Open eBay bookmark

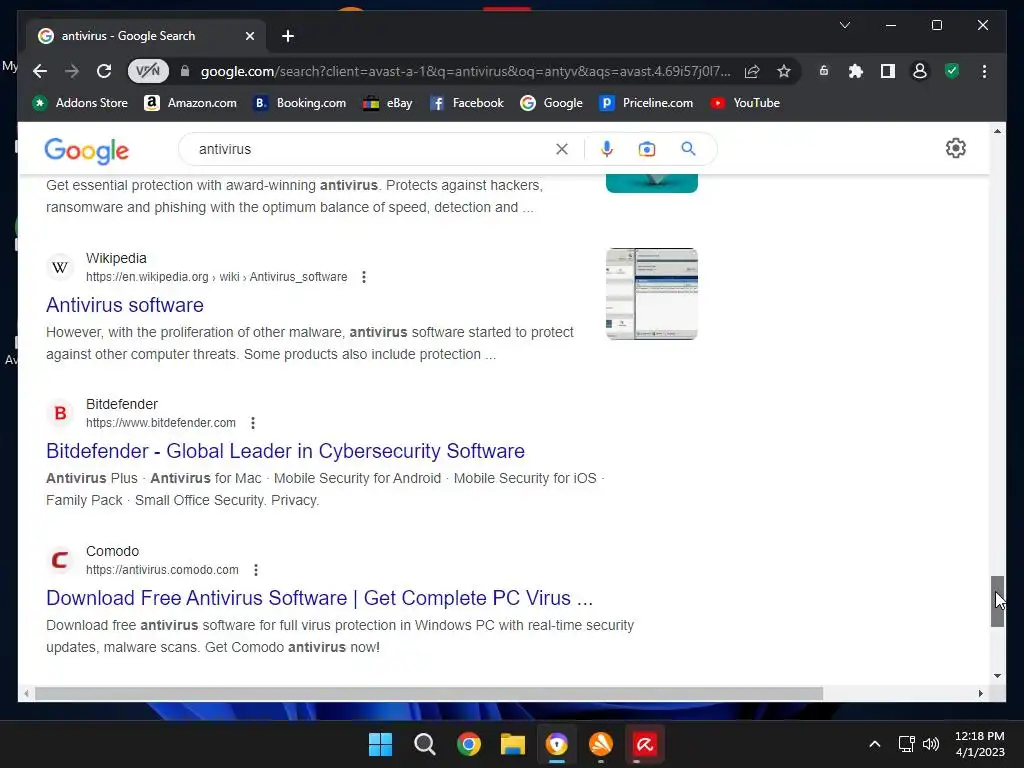pyautogui.click(x=388, y=103)
